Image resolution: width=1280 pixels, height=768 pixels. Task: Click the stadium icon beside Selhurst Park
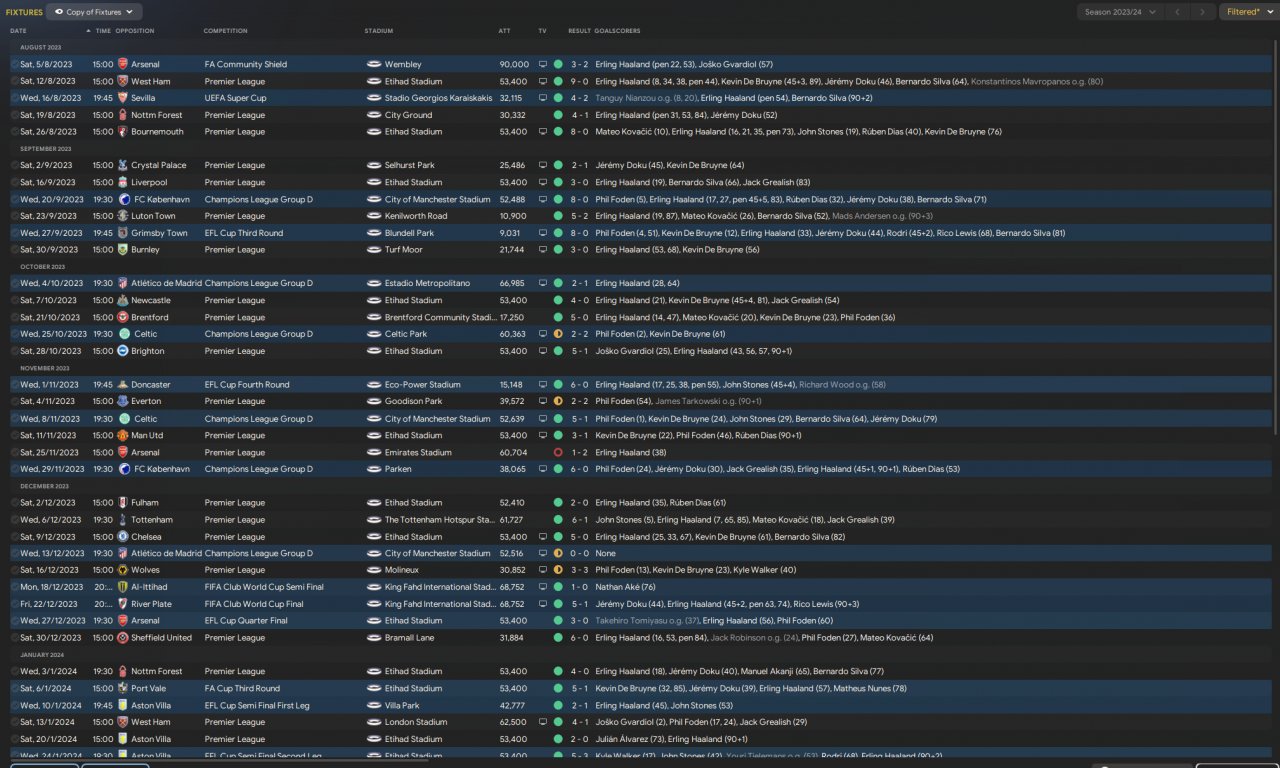[x=374, y=166]
